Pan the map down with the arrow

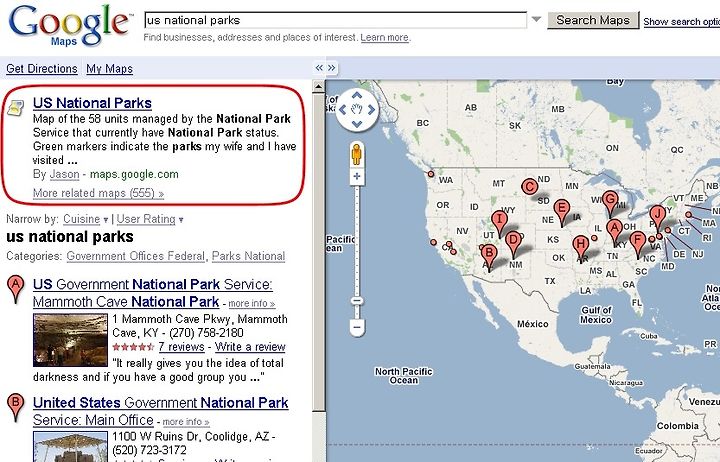click(357, 124)
